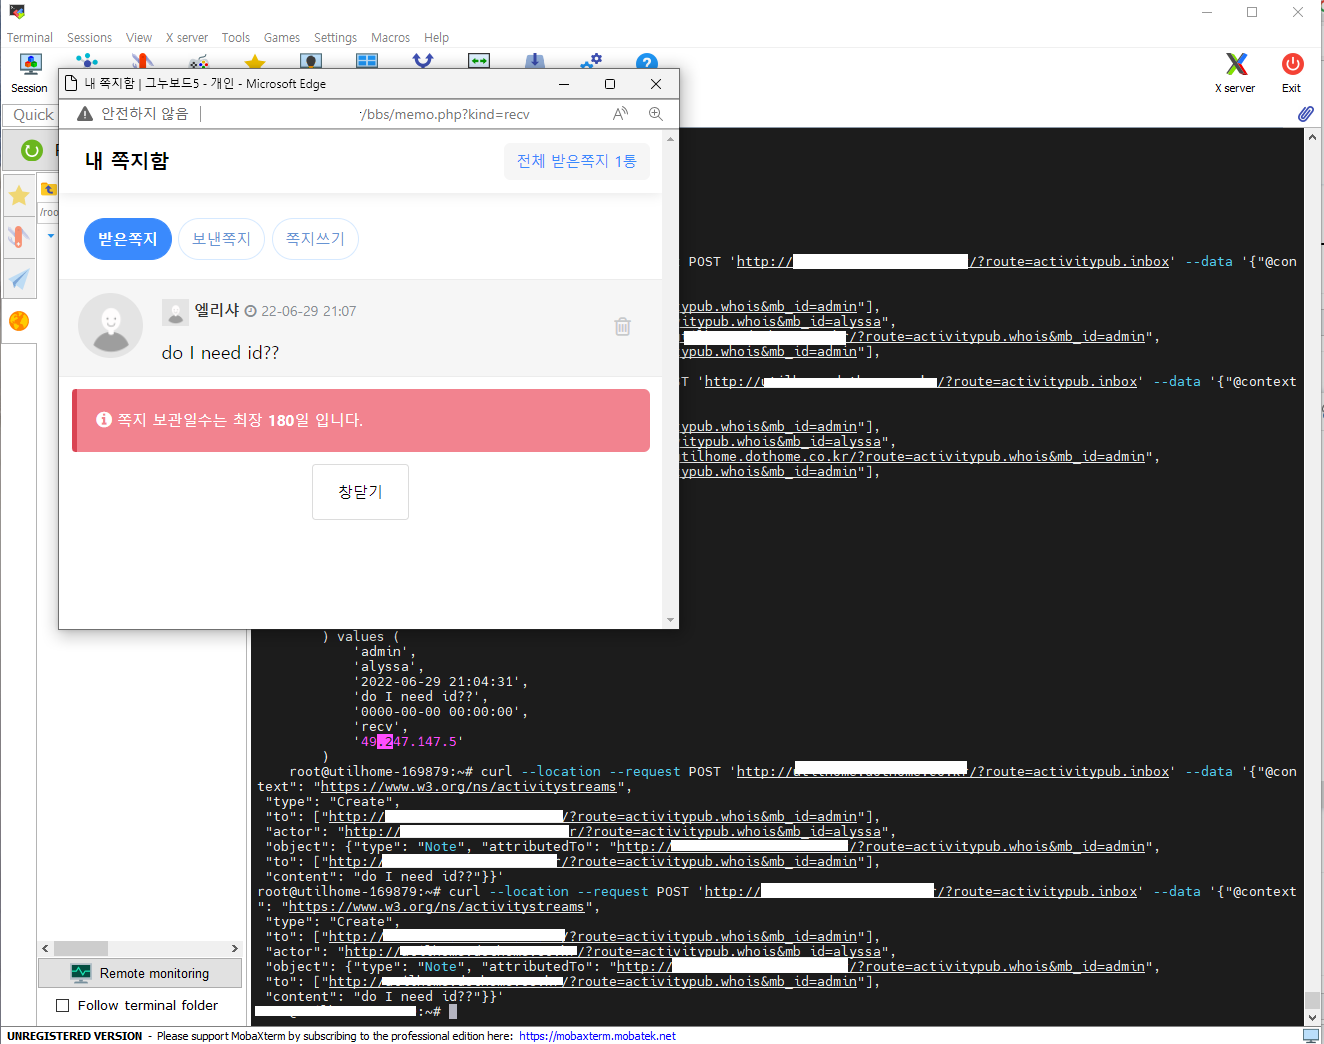Click the page icon in Edge title bar
Image resolution: width=1324 pixels, height=1044 pixels.
click(72, 84)
